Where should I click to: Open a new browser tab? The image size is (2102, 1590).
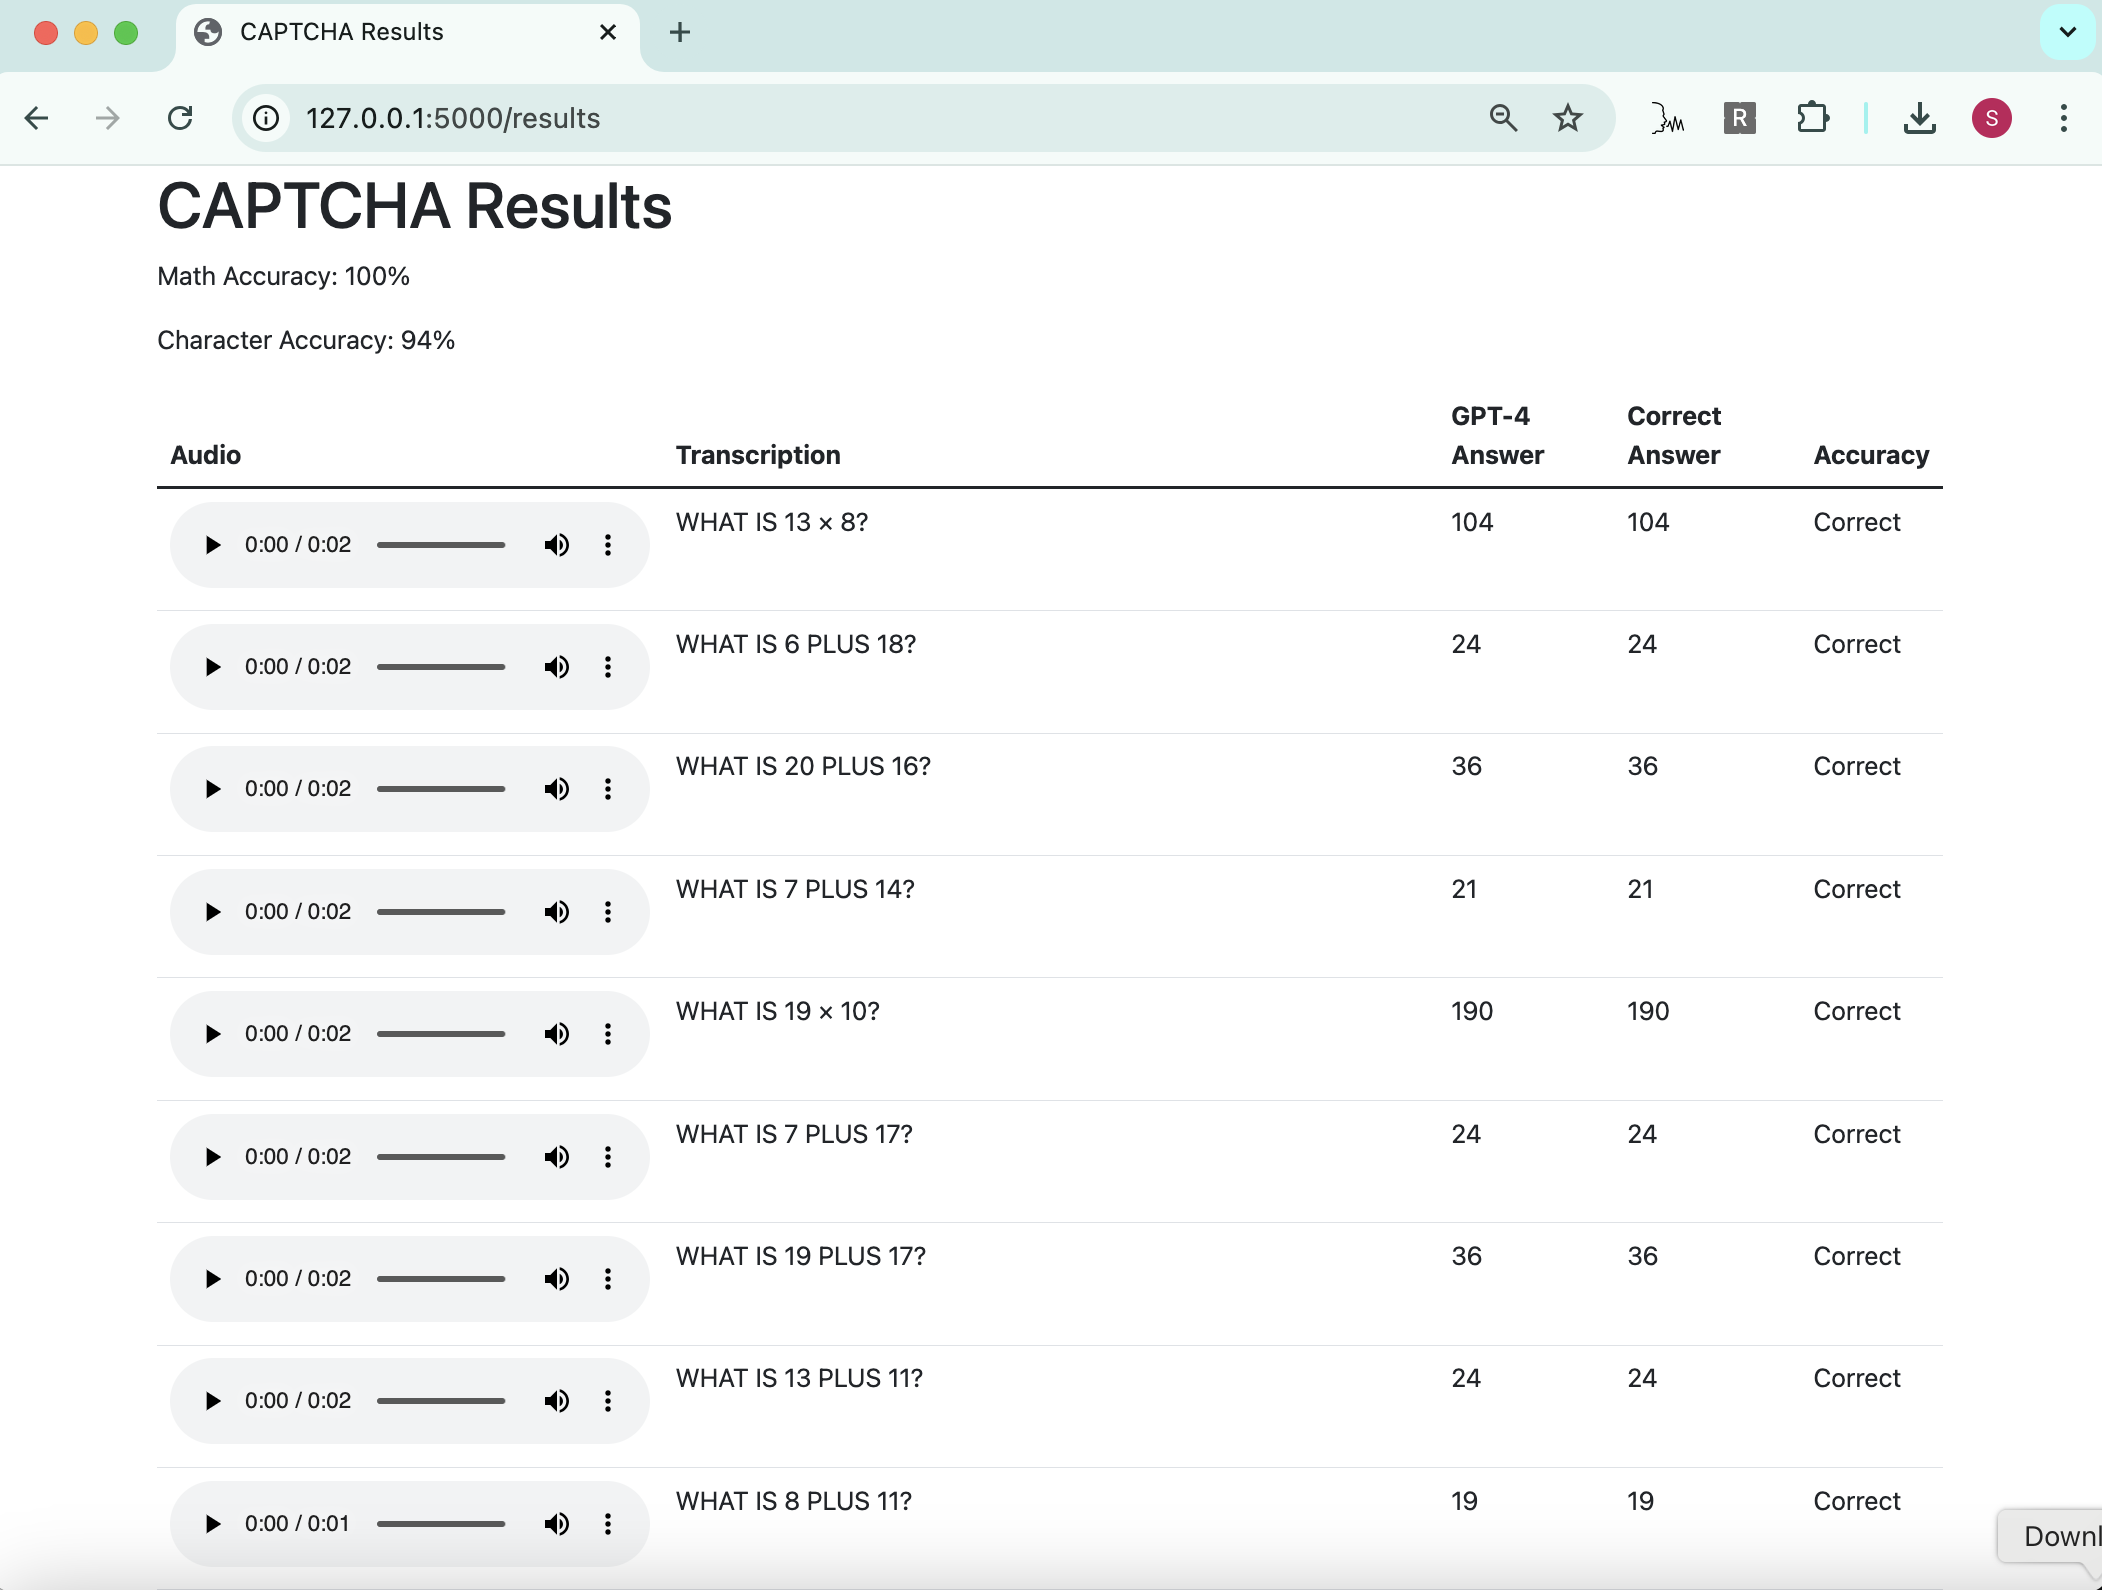680,32
